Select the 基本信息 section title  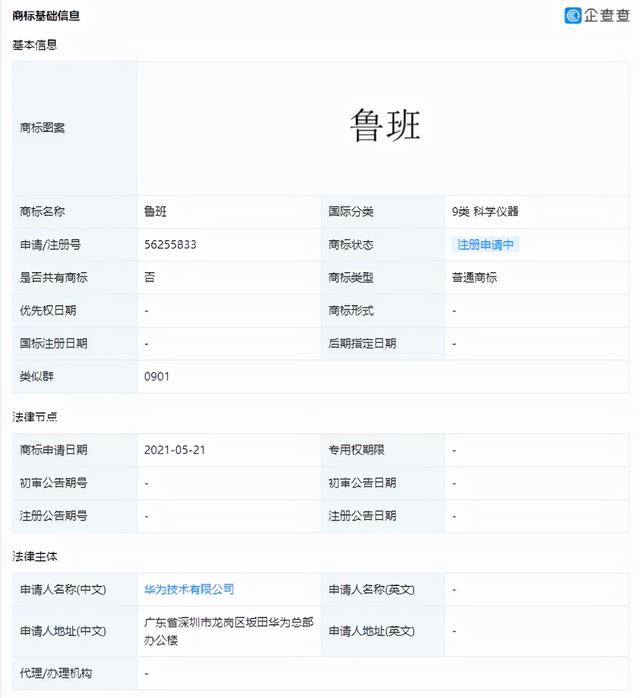(35, 45)
